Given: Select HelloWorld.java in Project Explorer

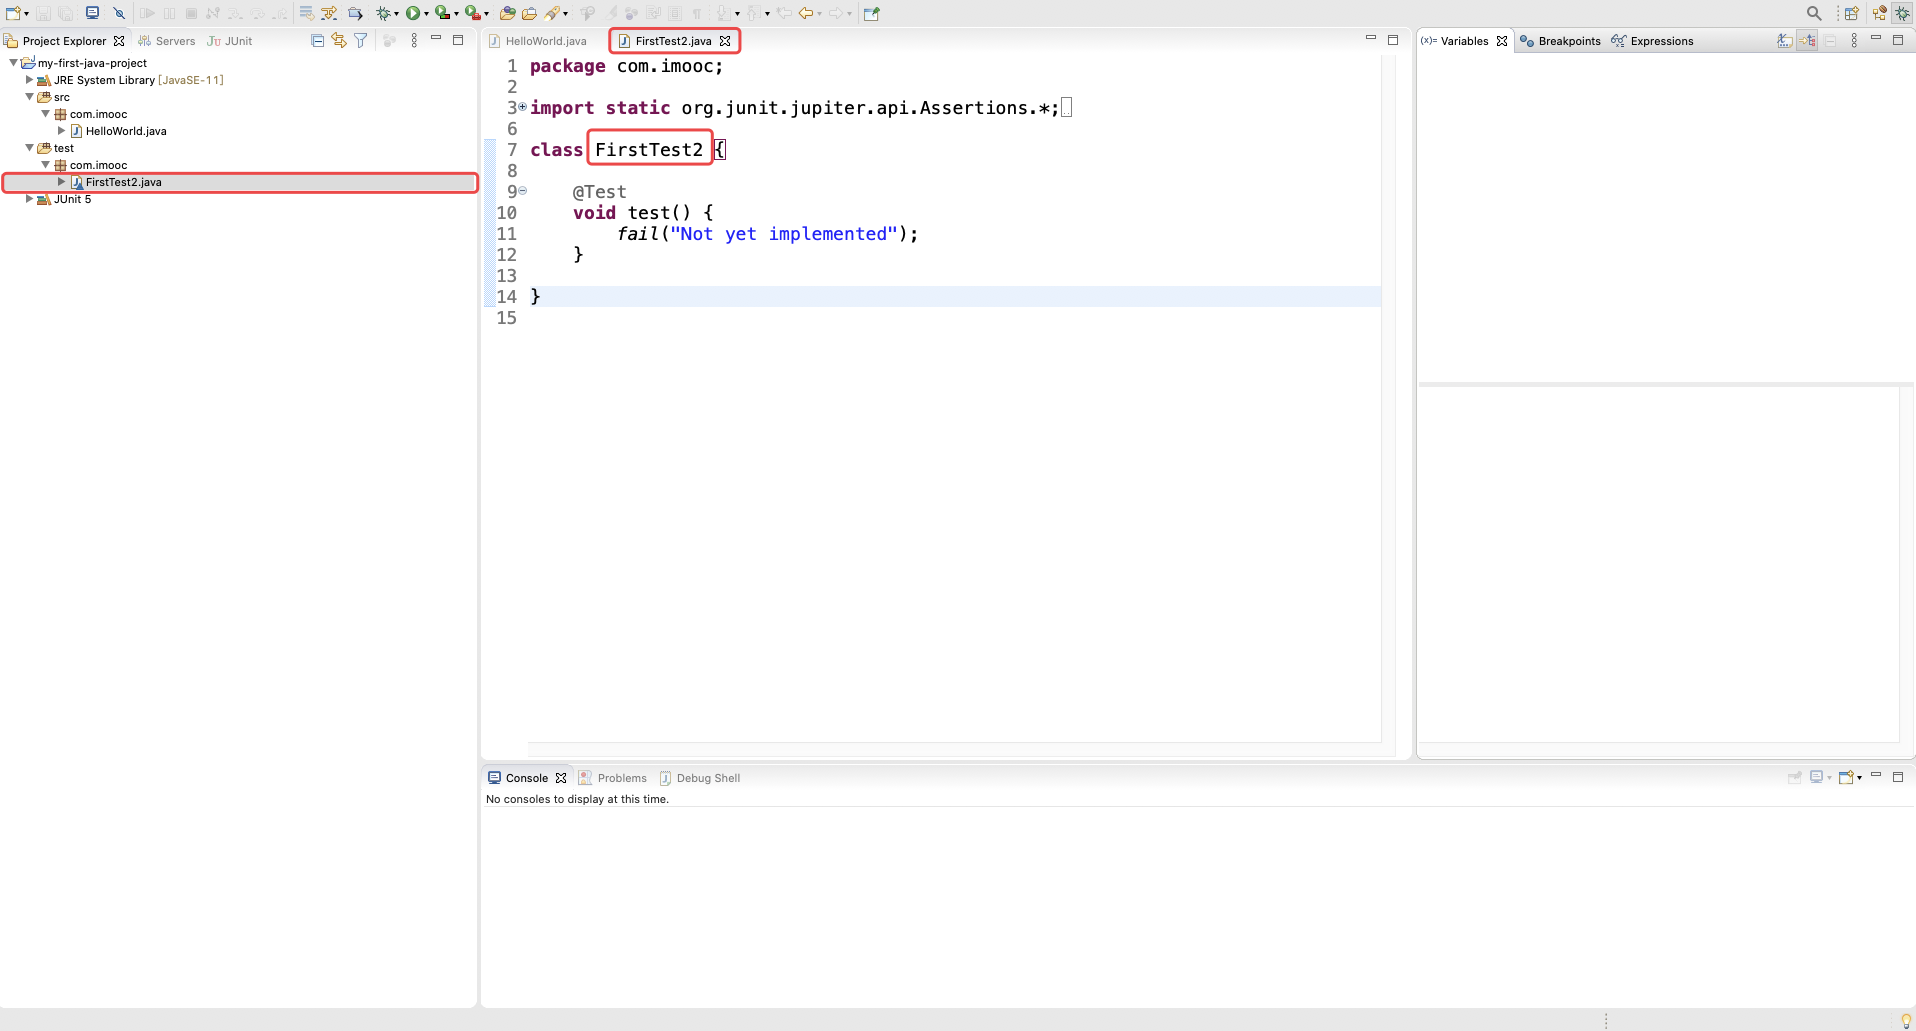Looking at the screenshot, I should coord(126,131).
